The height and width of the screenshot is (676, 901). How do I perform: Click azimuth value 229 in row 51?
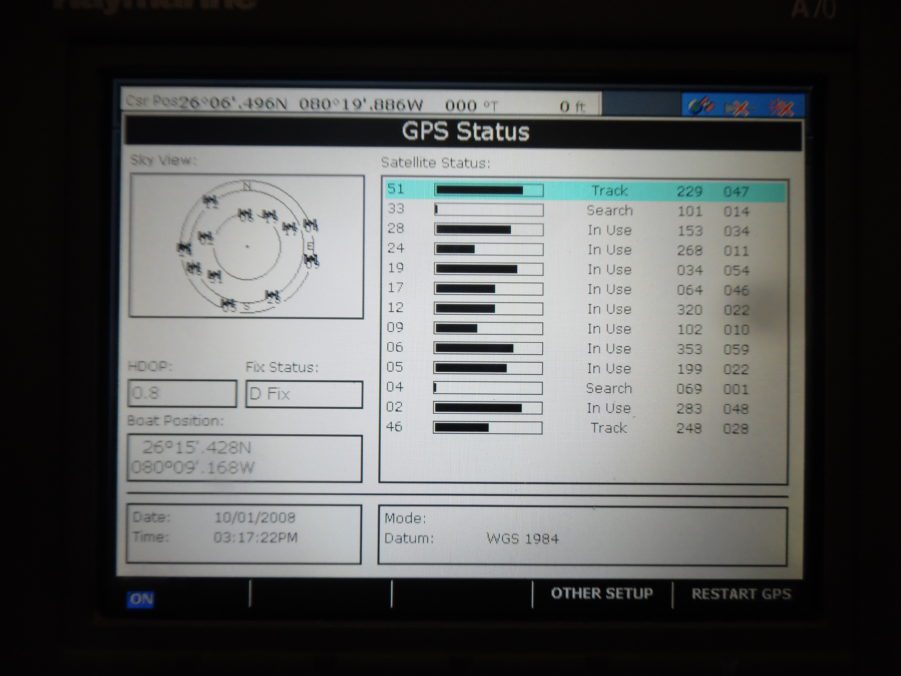coord(690,191)
